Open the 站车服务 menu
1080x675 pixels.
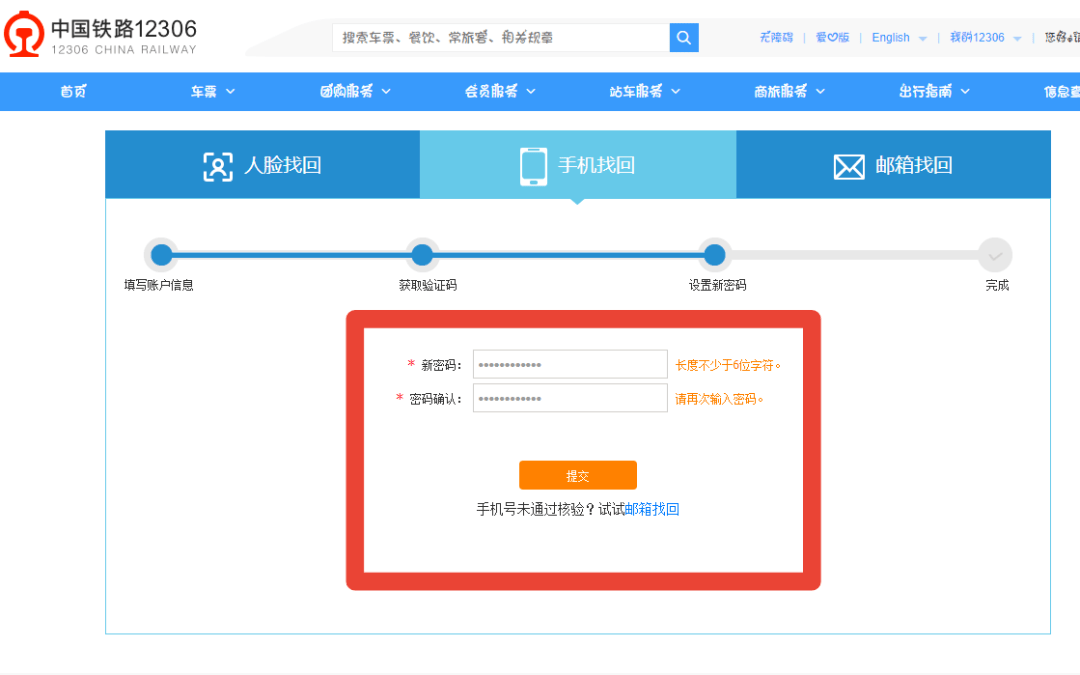(x=645, y=91)
